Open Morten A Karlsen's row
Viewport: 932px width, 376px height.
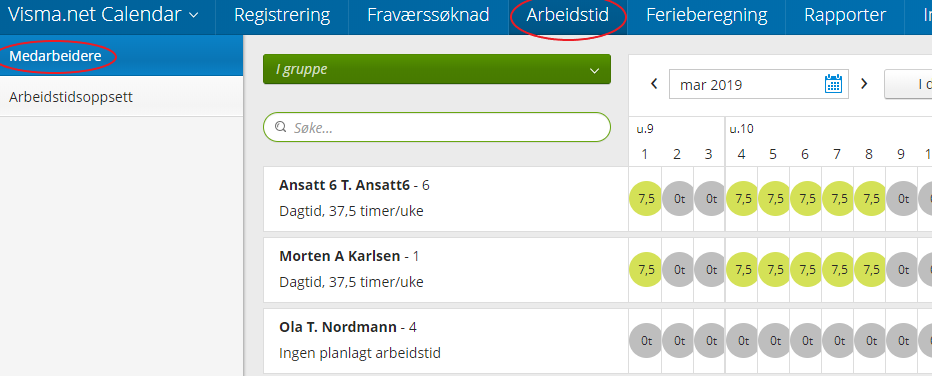pos(446,270)
